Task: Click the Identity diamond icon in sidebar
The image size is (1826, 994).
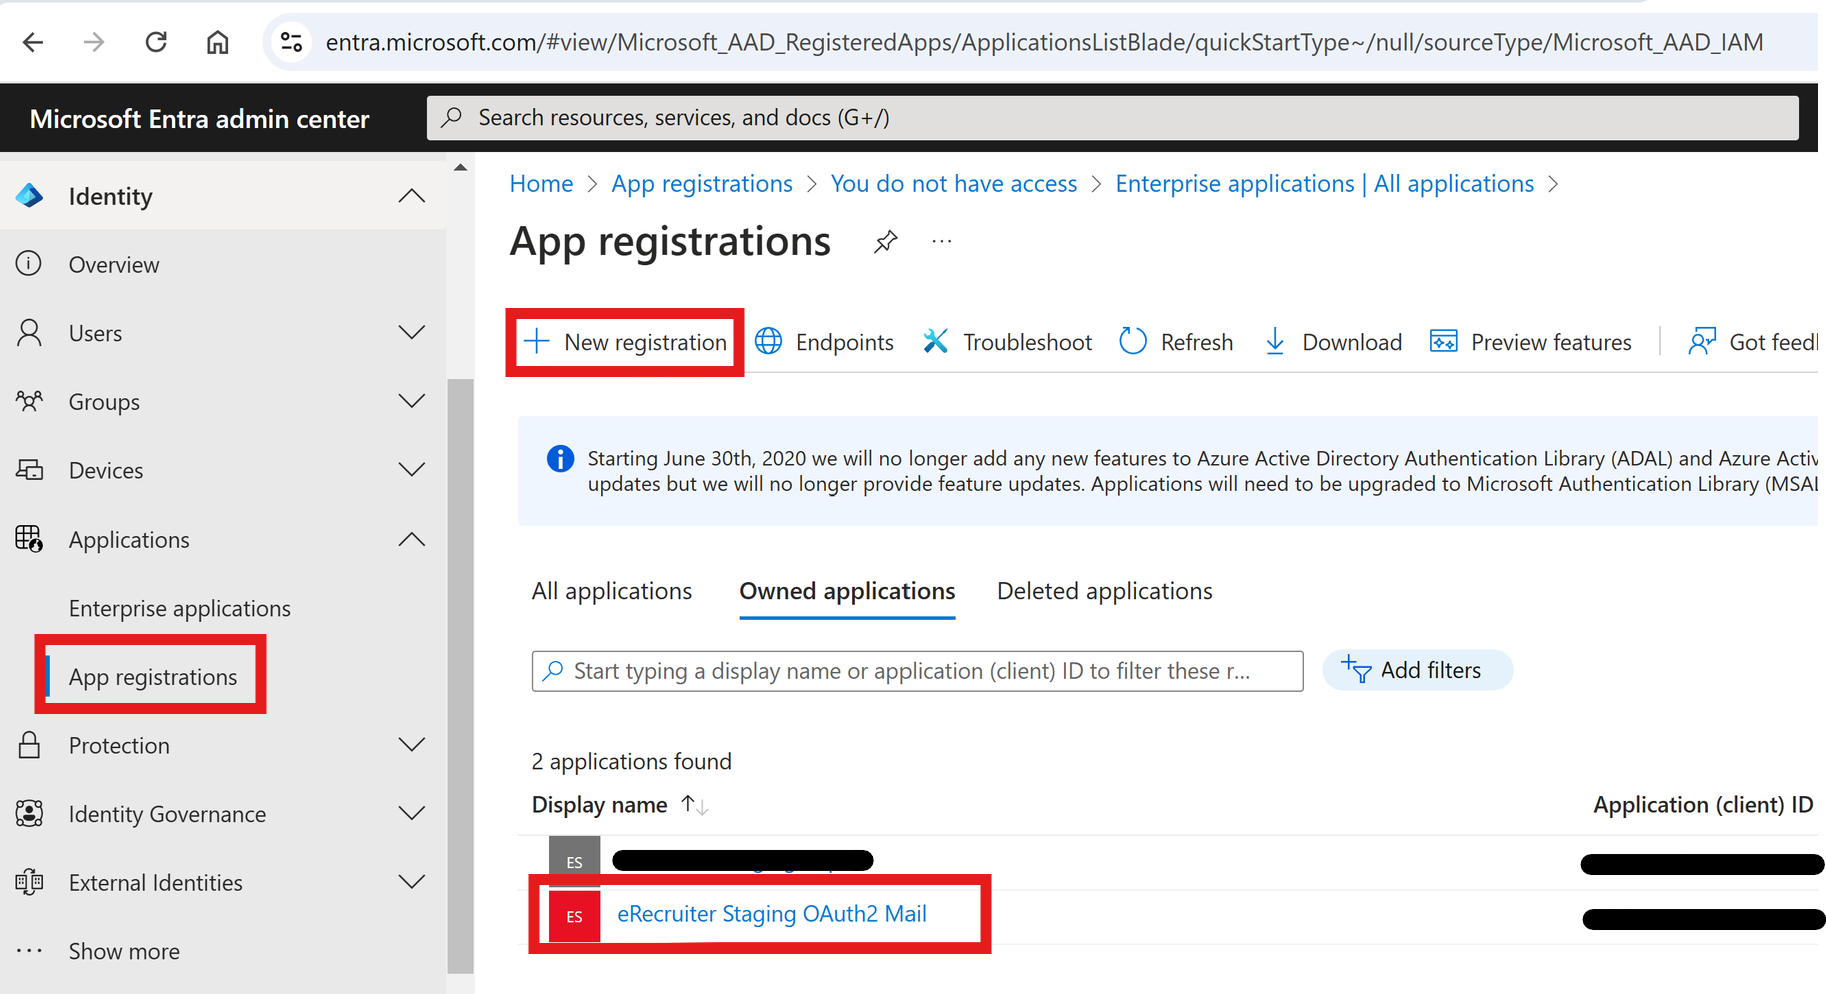Action: pos(30,196)
